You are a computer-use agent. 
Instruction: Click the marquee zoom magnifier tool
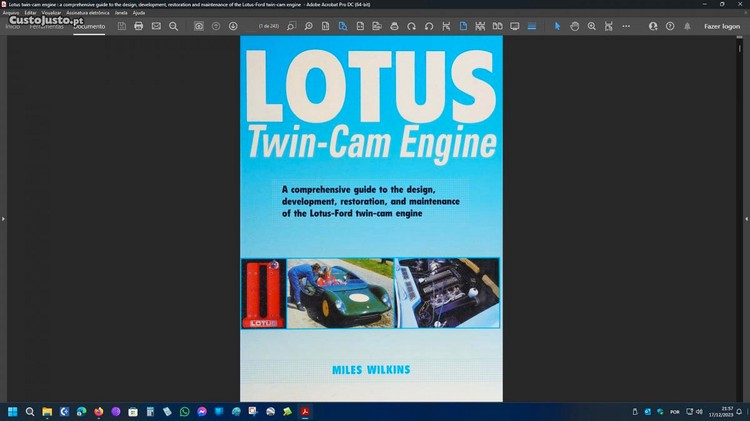pyautogui.click(x=592, y=26)
